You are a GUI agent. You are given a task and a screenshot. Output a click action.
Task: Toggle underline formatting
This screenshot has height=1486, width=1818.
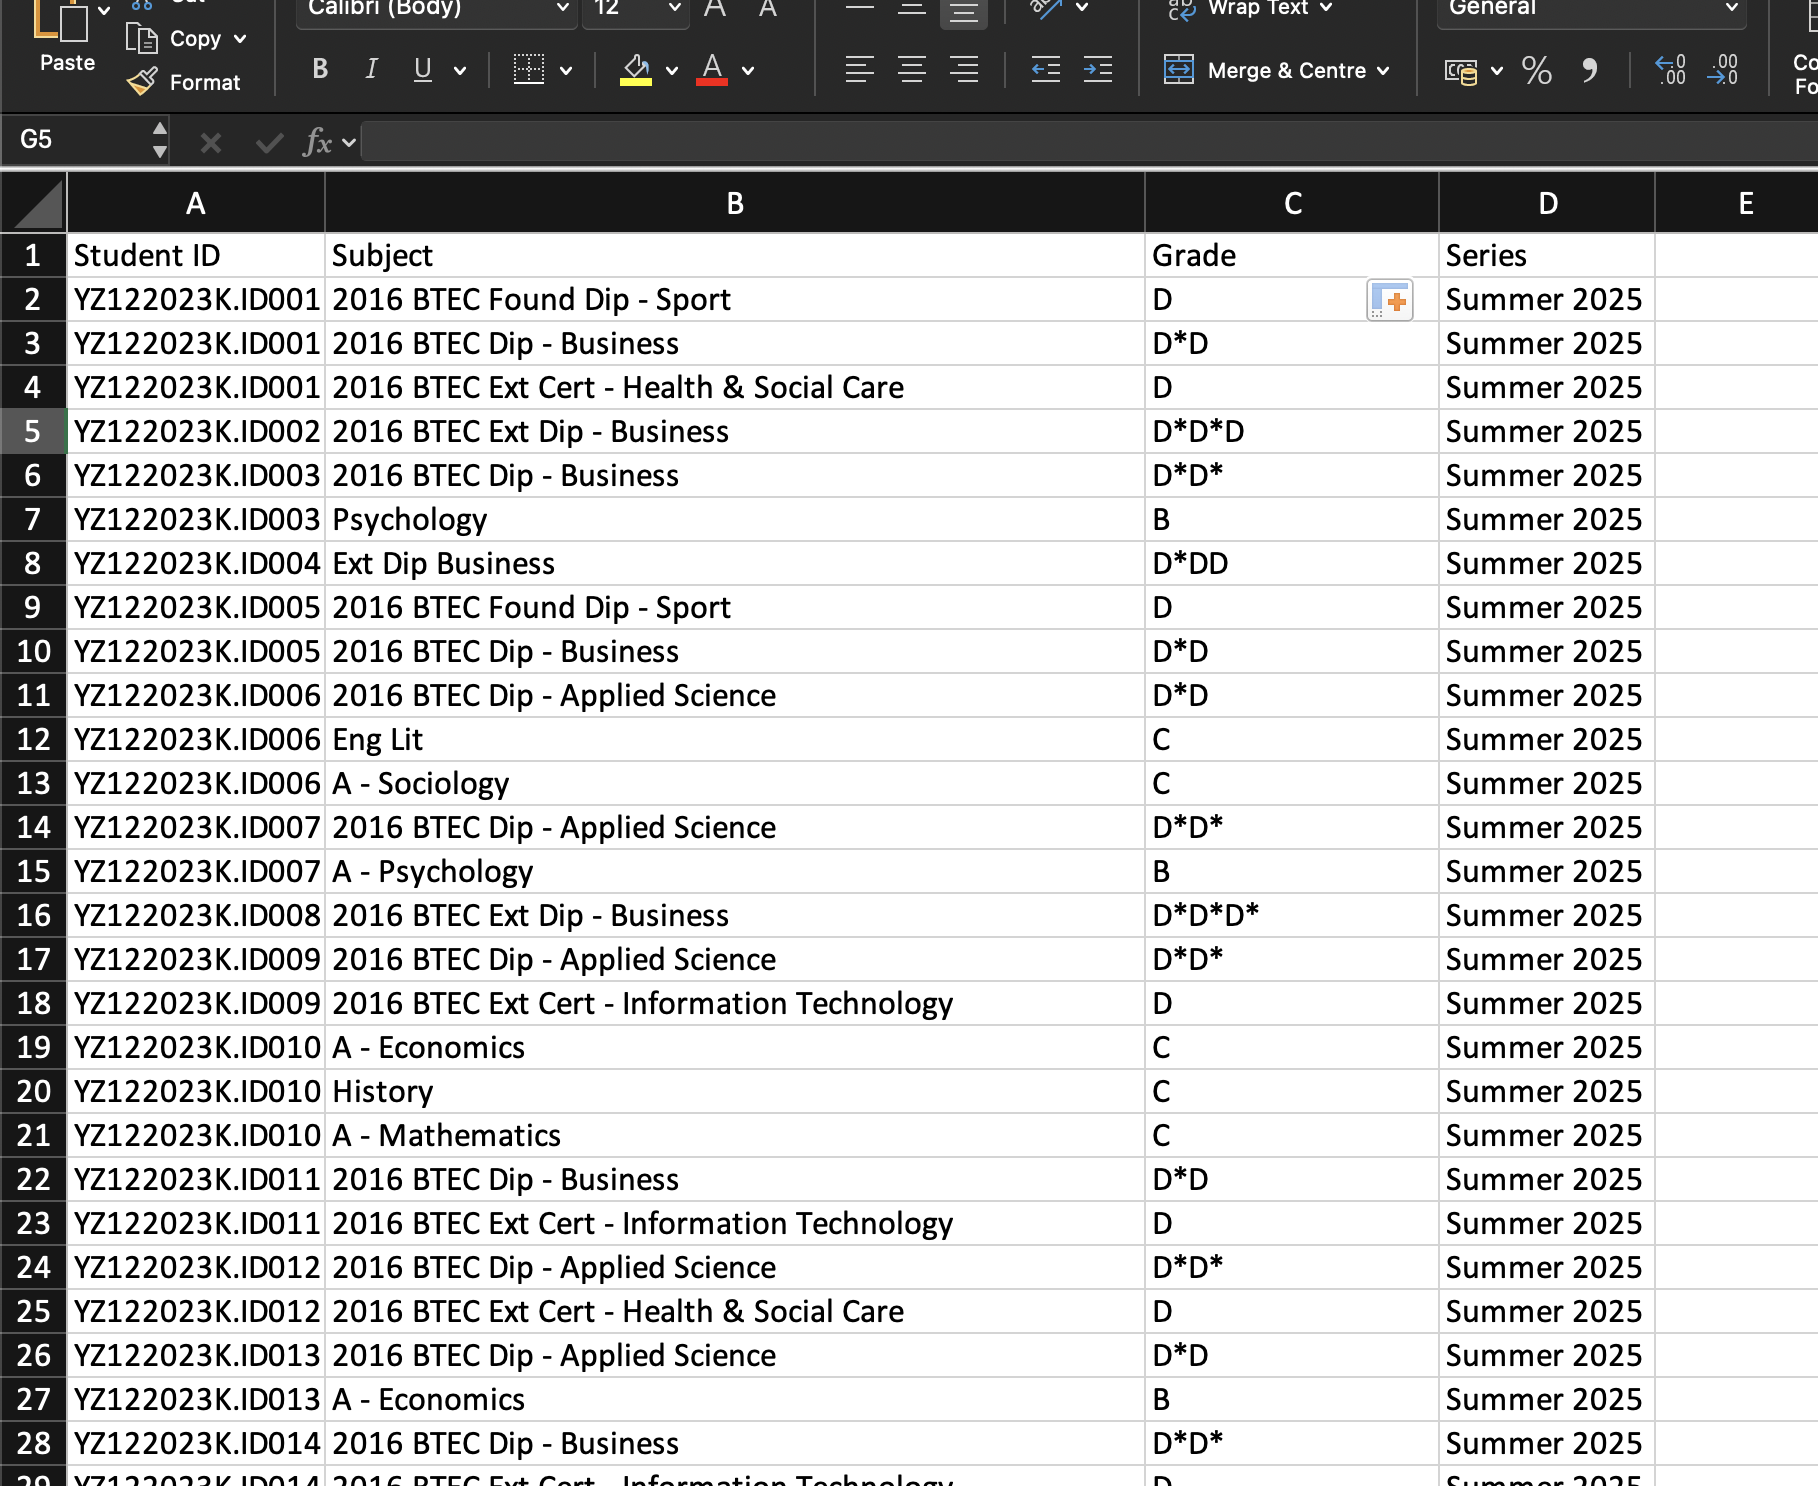click(423, 69)
